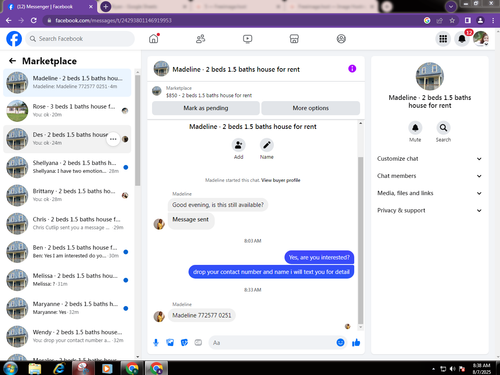Open more options dots on Des conversation
500x375 pixels.
(x=113, y=139)
